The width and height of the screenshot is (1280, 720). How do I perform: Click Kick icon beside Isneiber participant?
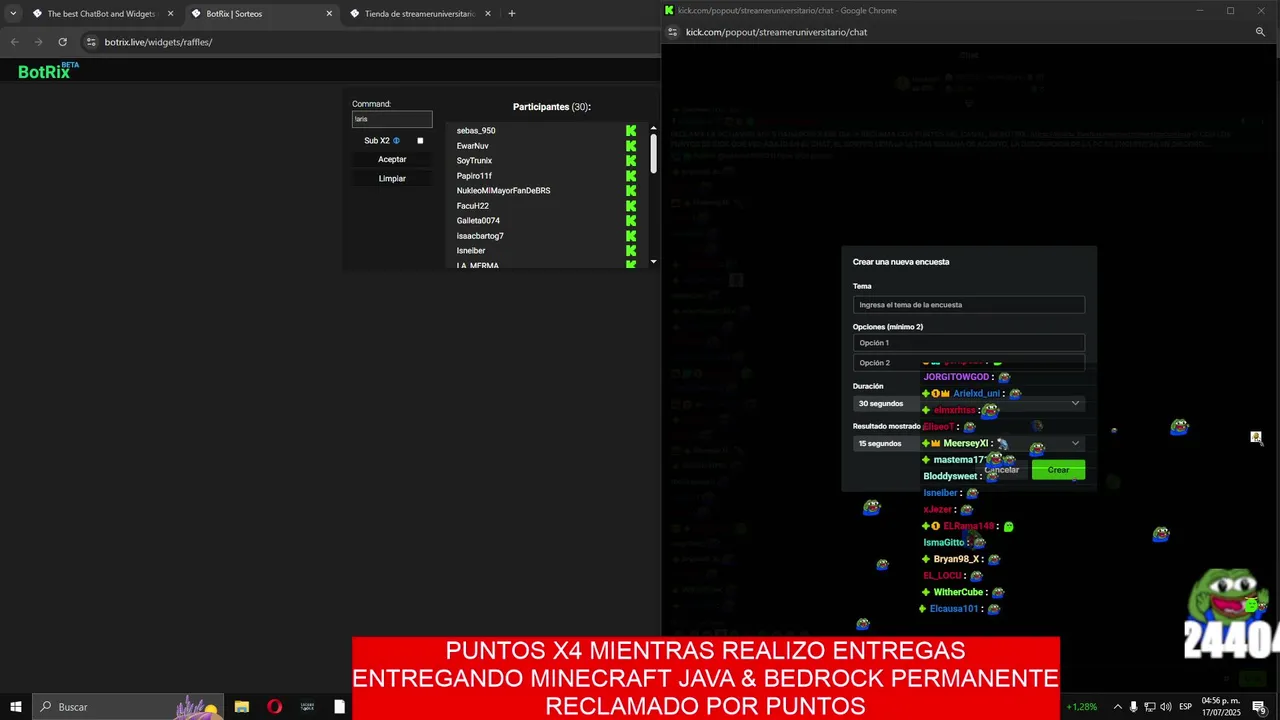631,251
